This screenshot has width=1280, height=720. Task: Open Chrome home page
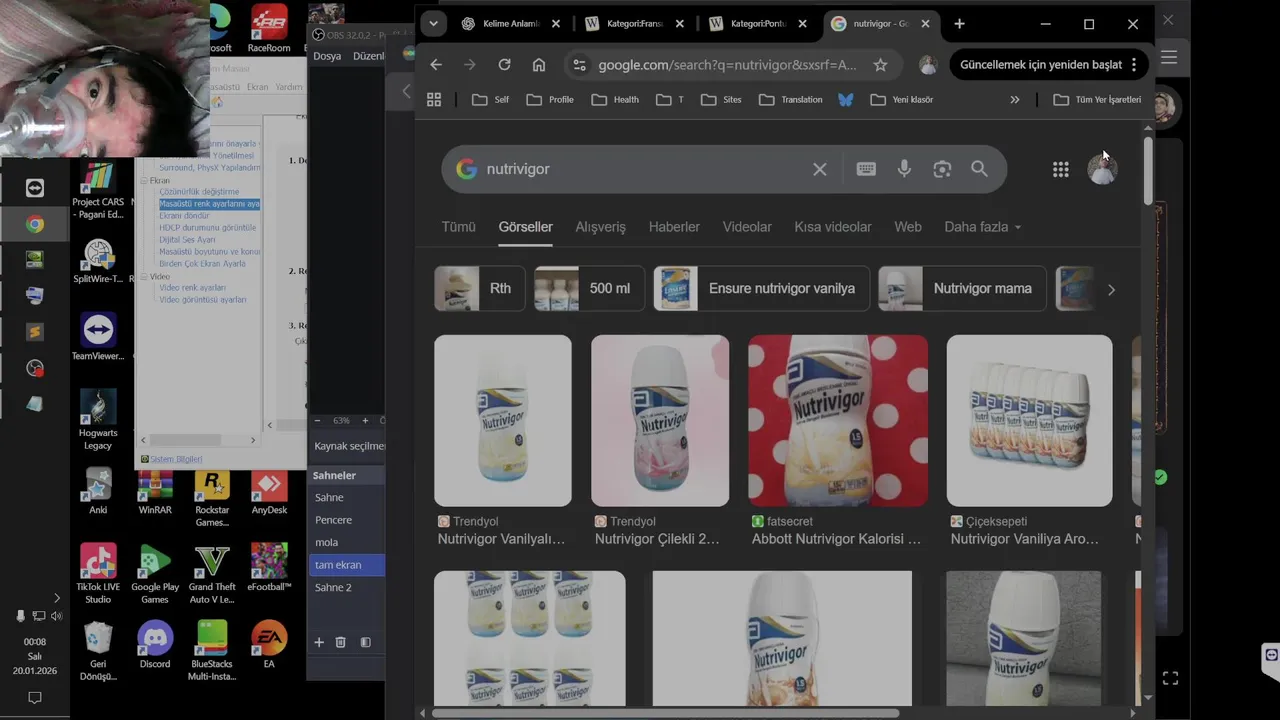539,65
